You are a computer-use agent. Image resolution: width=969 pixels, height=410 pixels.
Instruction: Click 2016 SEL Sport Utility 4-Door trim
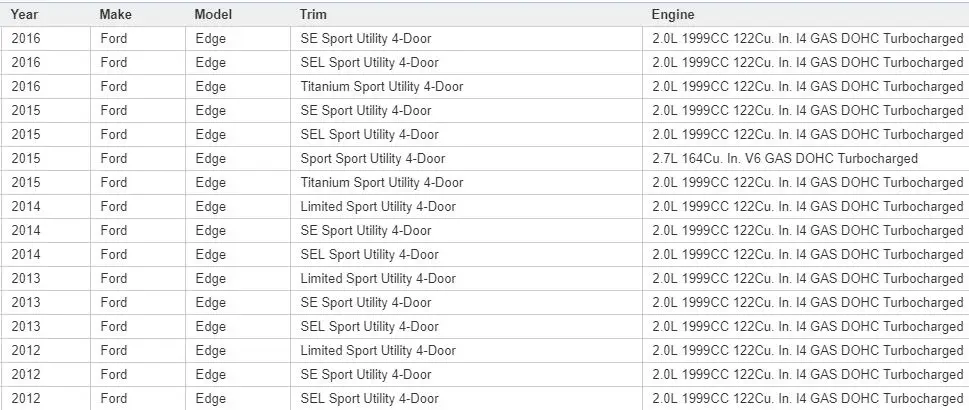pos(370,62)
